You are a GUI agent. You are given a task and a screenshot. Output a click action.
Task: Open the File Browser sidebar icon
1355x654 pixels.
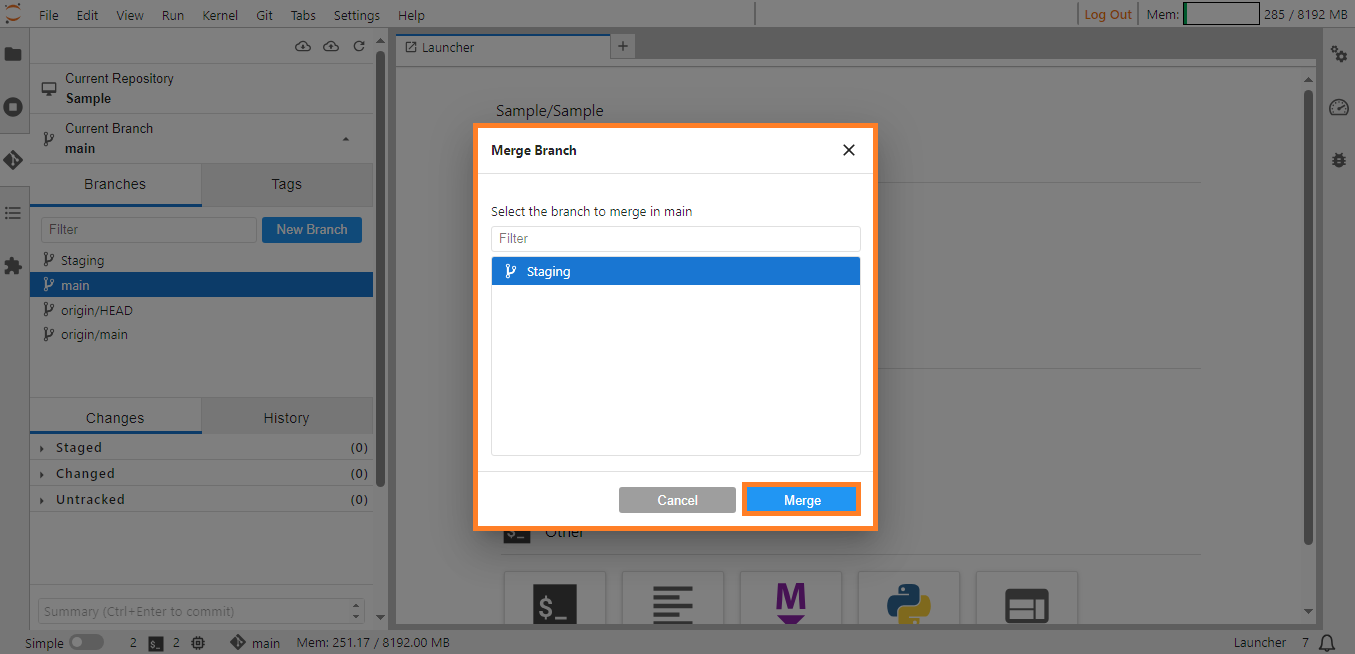(x=13, y=54)
